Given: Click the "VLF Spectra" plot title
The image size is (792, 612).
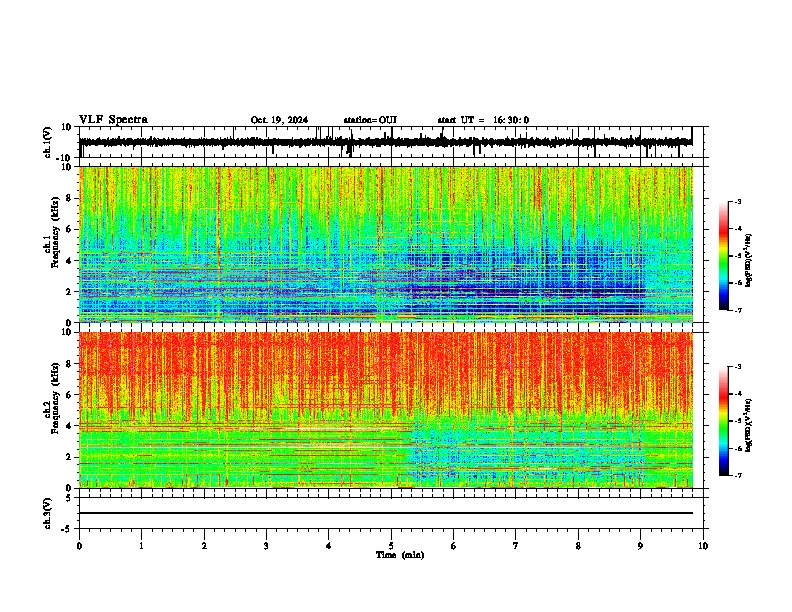Looking at the screenshot, I should coord(113,120).
